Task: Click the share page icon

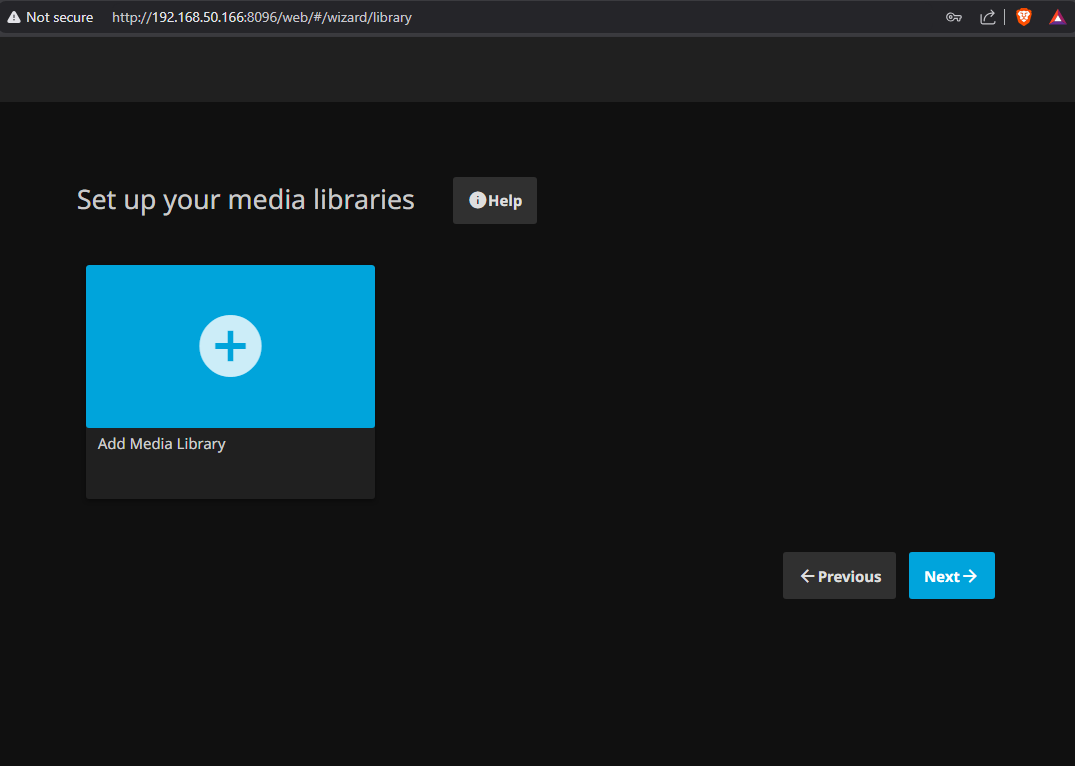Action: pyautogui.click(x=988, y=17)
